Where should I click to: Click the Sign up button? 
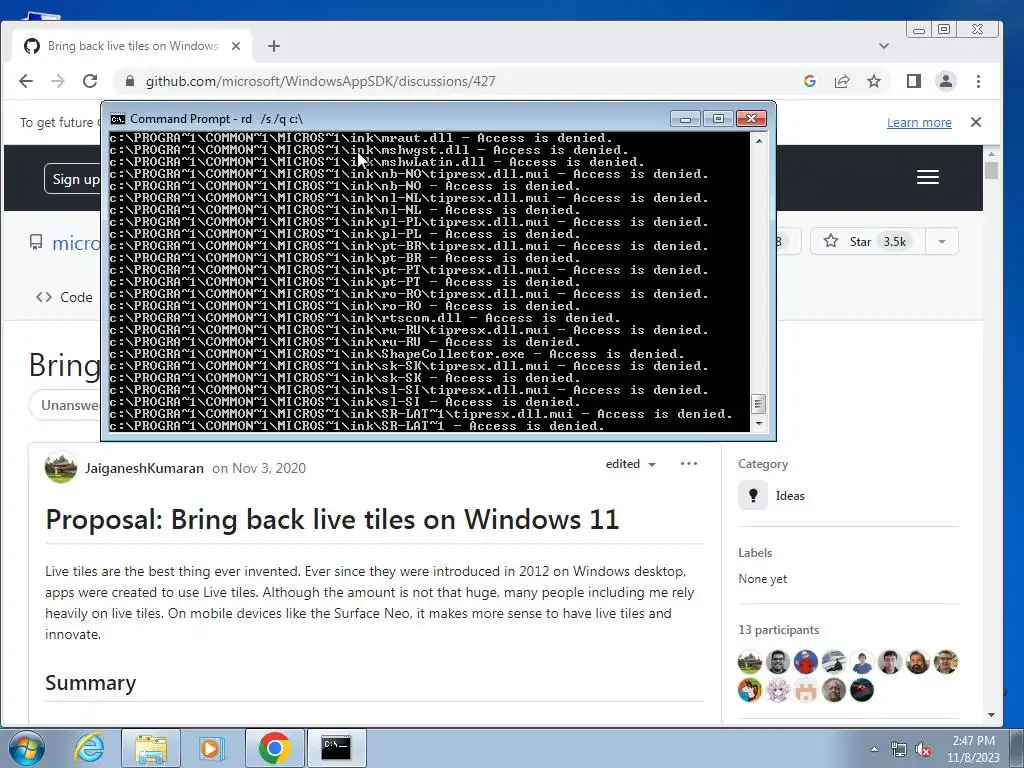click(73, 179)
